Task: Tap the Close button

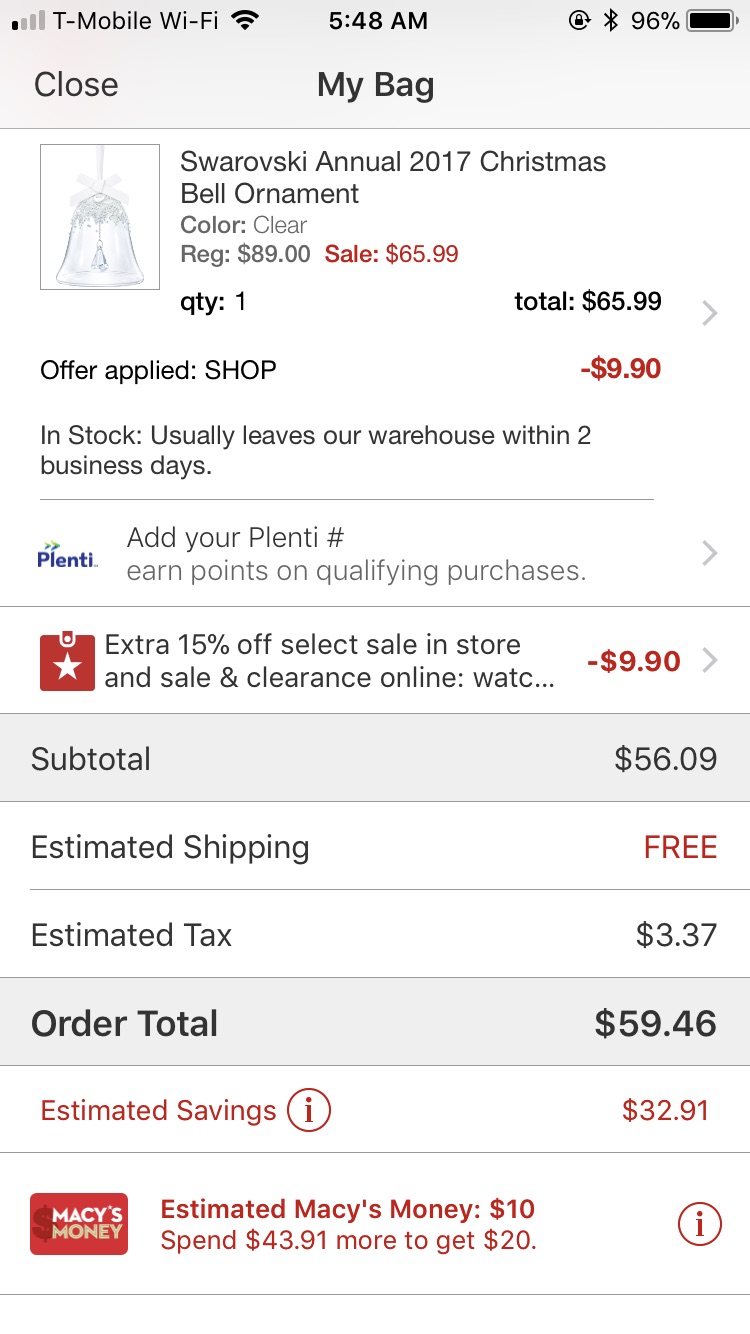Action: 76,85
